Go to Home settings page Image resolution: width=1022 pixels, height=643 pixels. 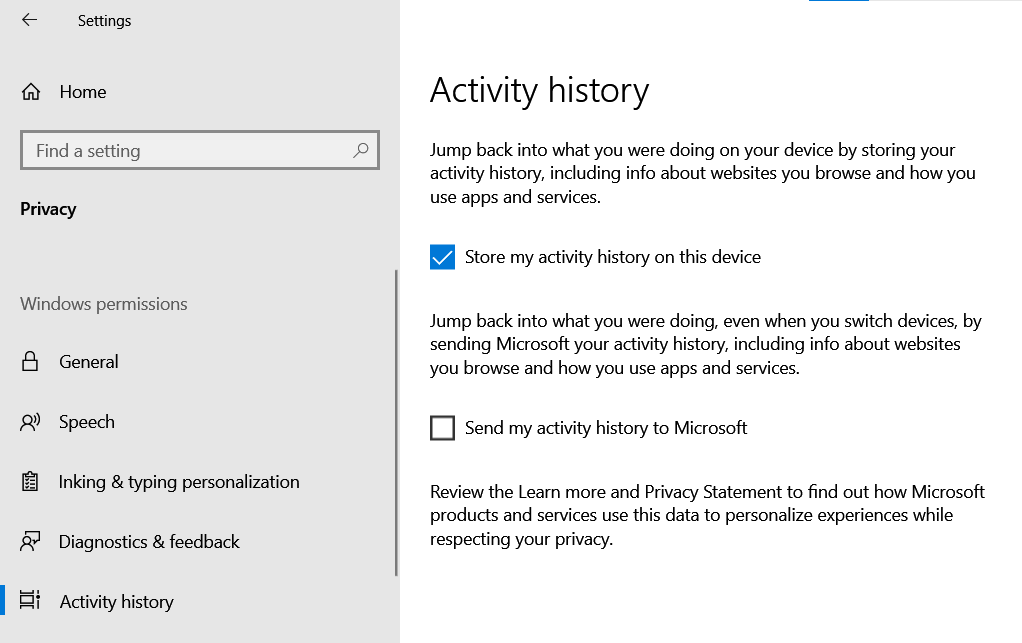pos(83,92)
